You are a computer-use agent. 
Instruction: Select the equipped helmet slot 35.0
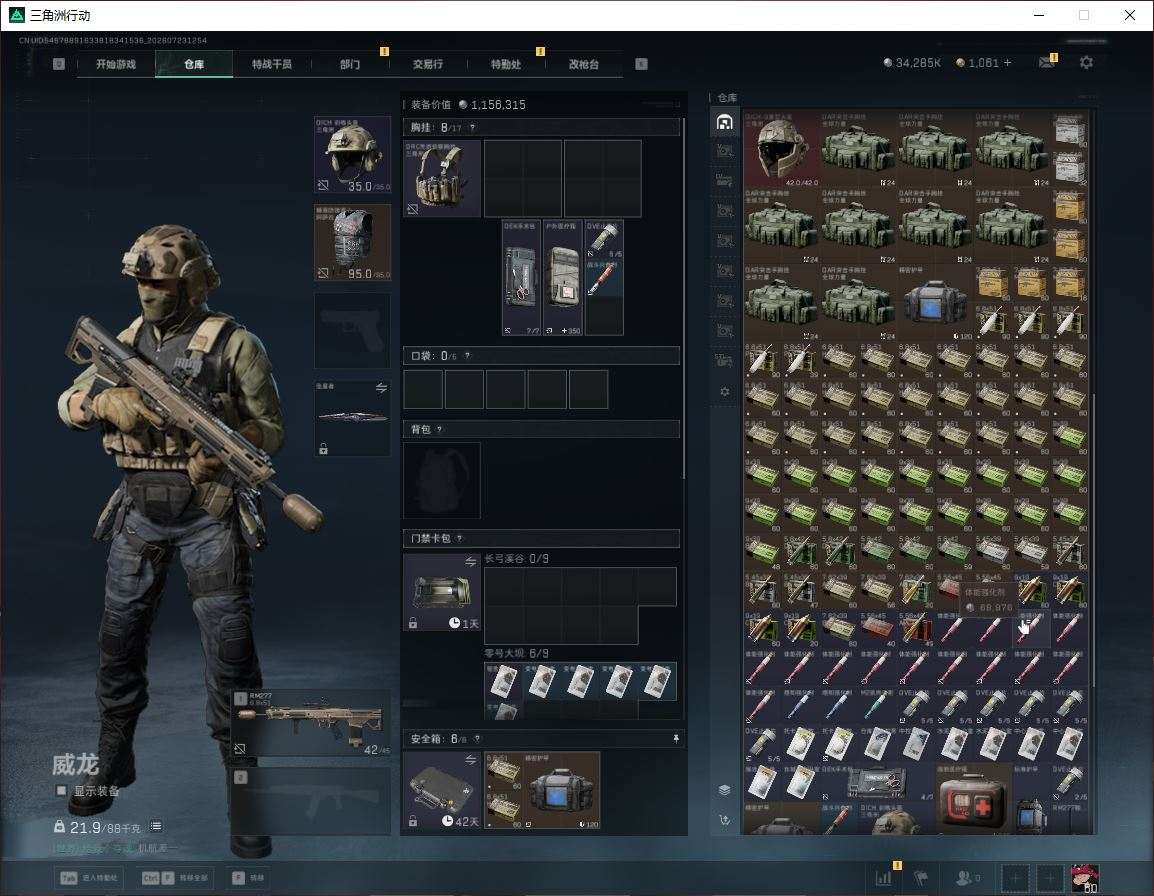[x=353, y=155]
